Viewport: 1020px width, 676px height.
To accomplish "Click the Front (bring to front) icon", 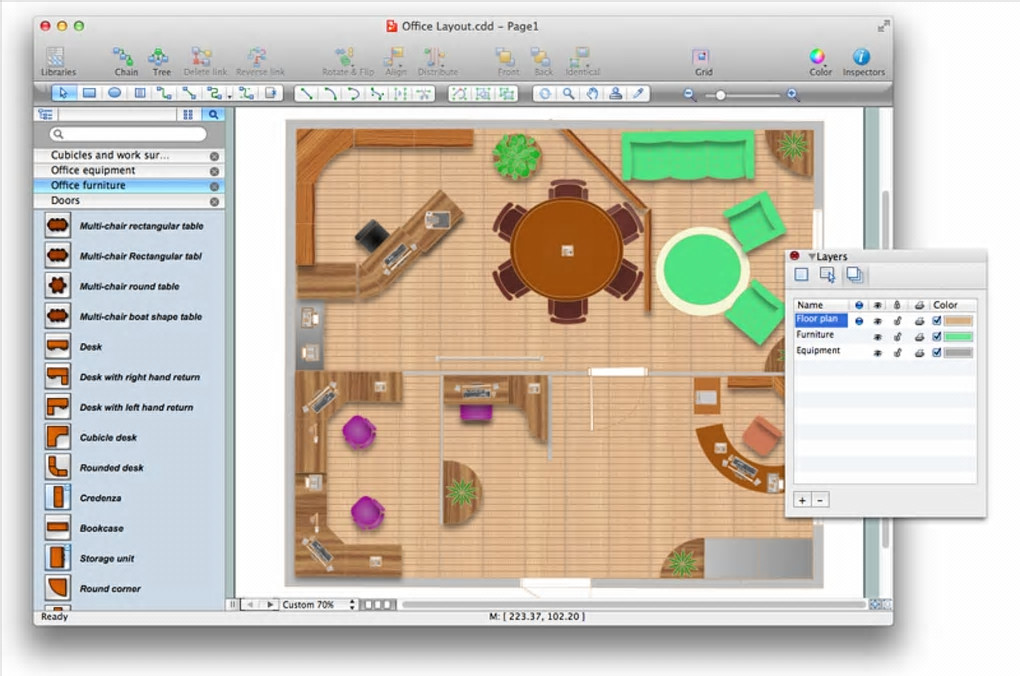I will click(x=507, y=62).
